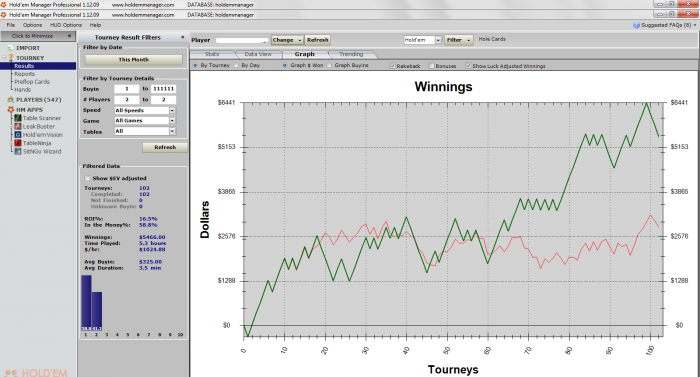700x377 pixels.
Task: Click the Player name input field
Action: coord(242,40)
